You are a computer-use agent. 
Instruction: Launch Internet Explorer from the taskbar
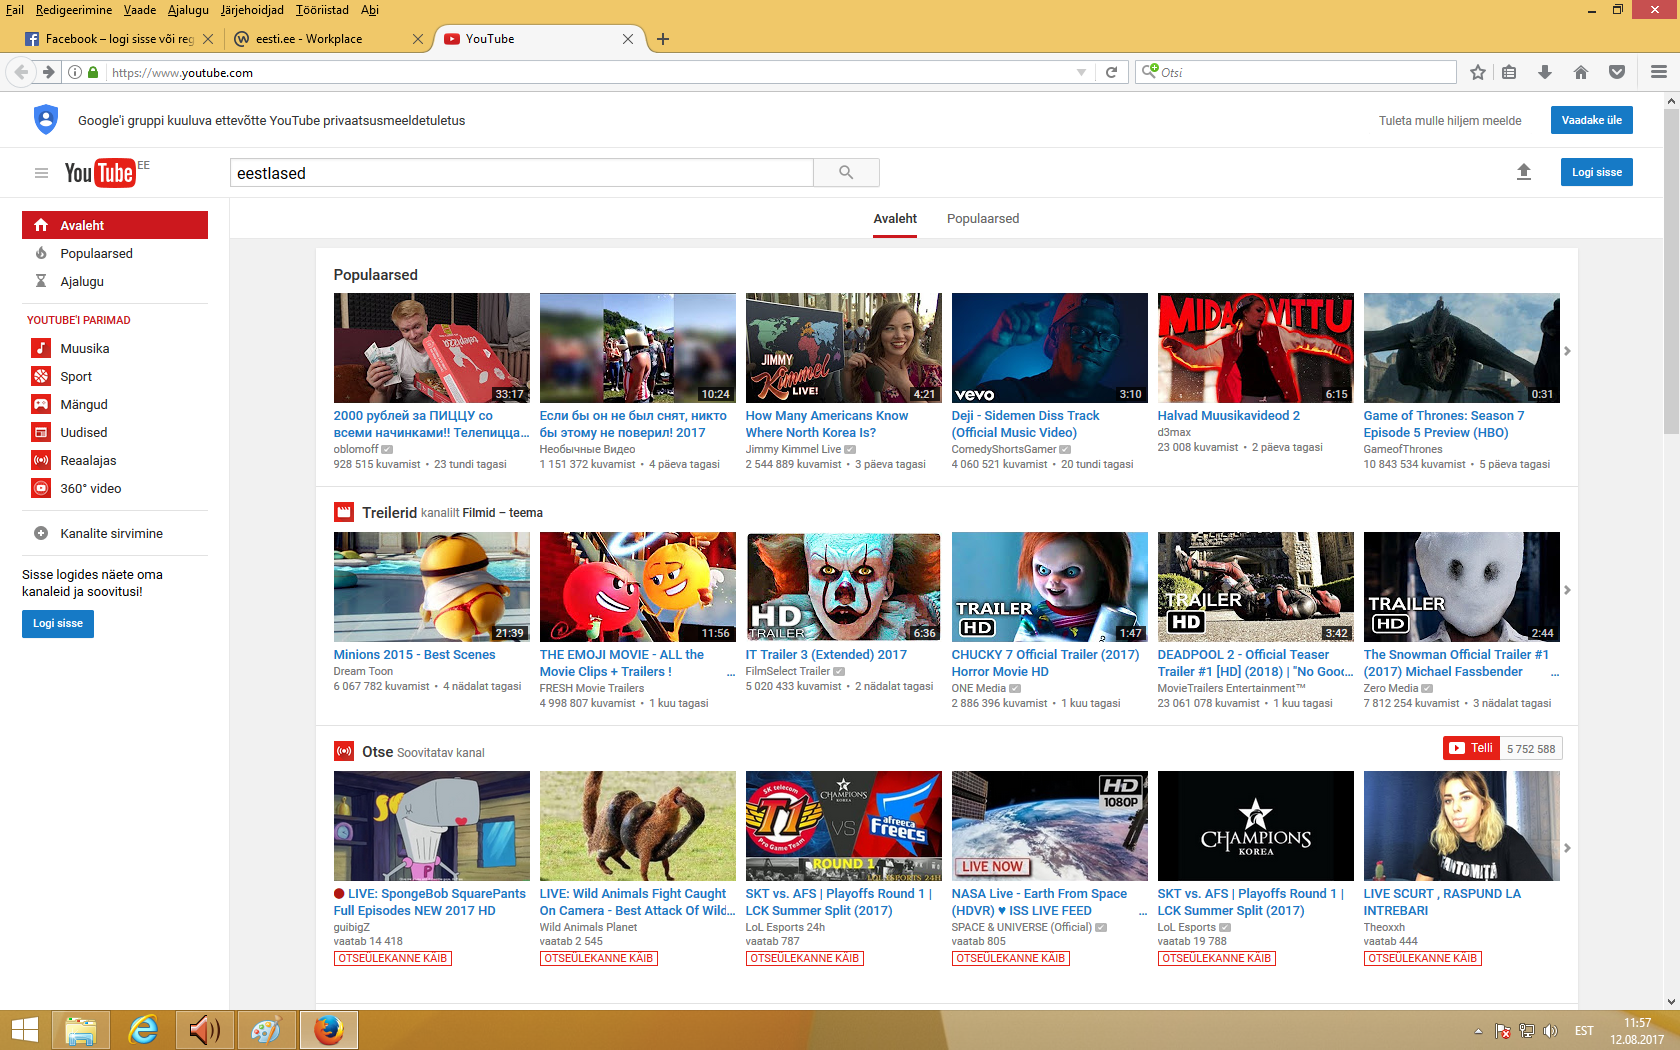pos(143,1030)
